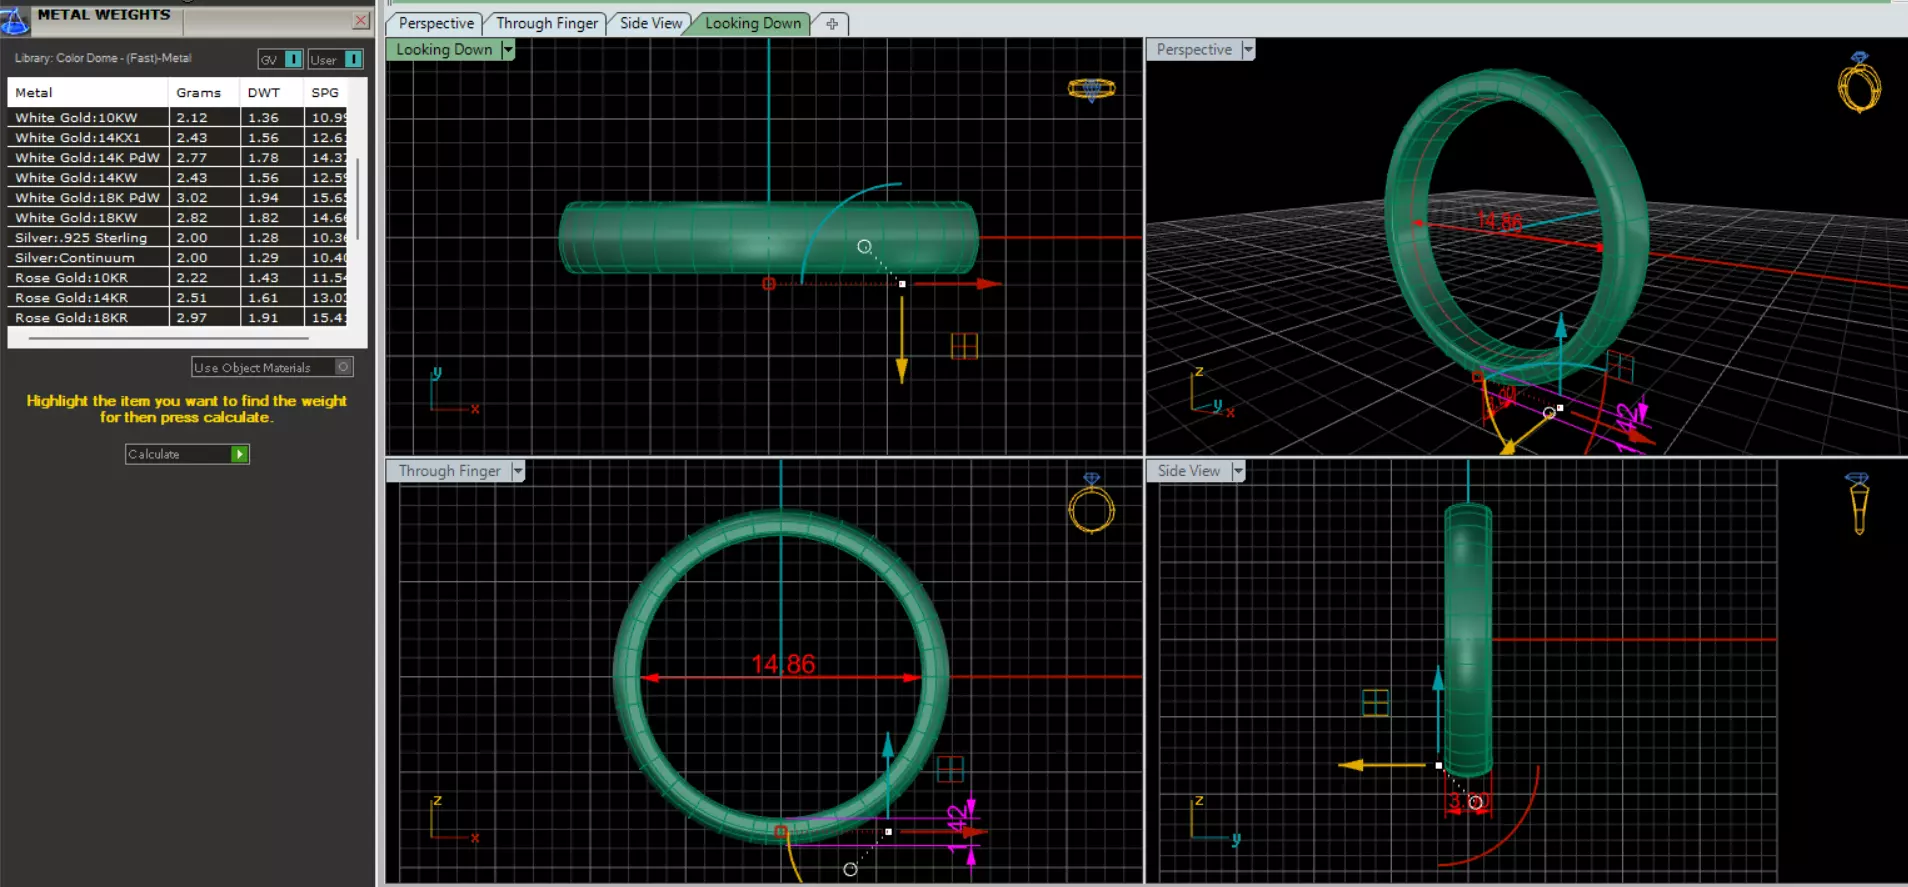Toggle the User library switch
This screenshot has width=1908, height=887.
(335, 60)
